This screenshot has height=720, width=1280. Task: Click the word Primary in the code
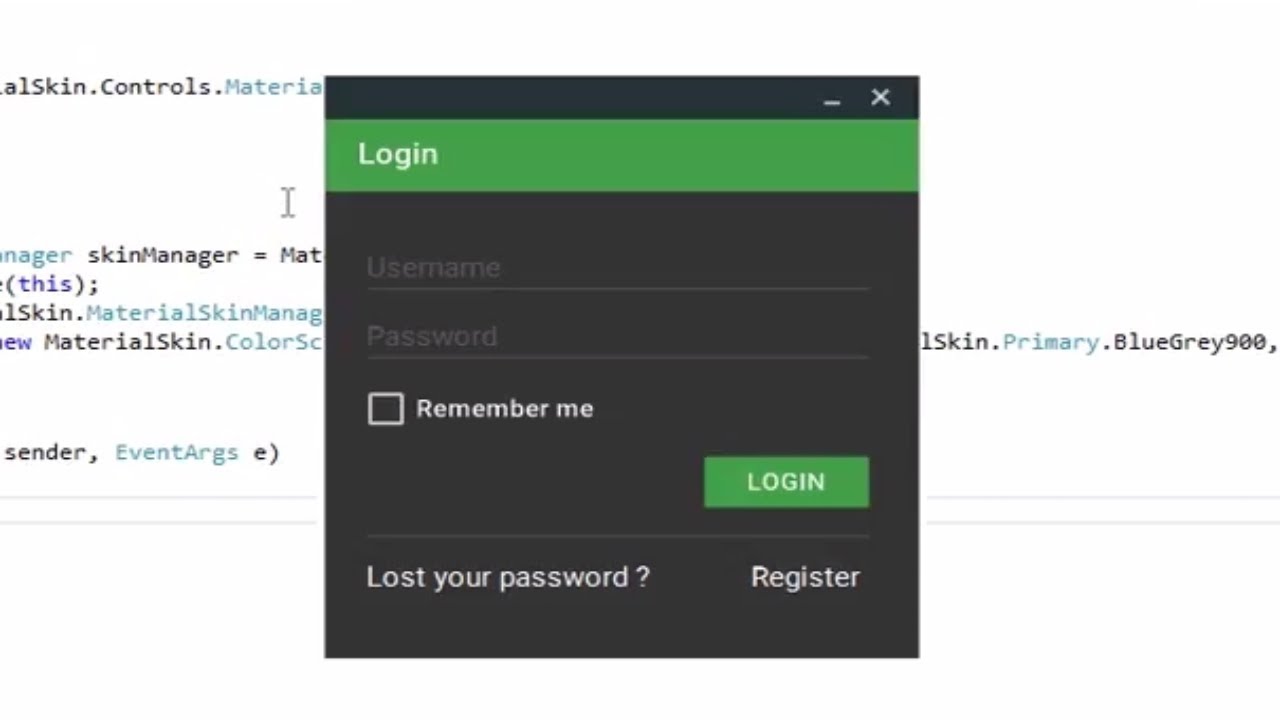coord(1051,342)
